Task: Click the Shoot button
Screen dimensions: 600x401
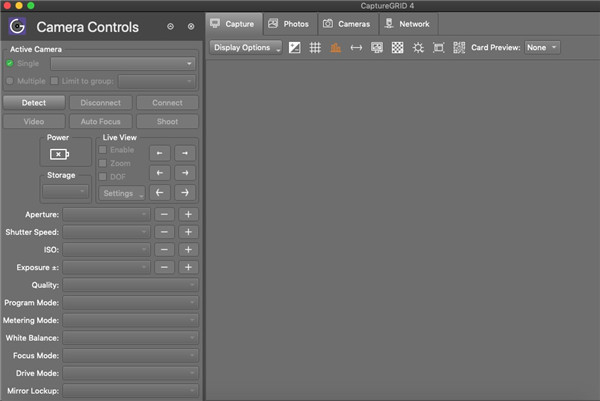Action: click(167, 121)
